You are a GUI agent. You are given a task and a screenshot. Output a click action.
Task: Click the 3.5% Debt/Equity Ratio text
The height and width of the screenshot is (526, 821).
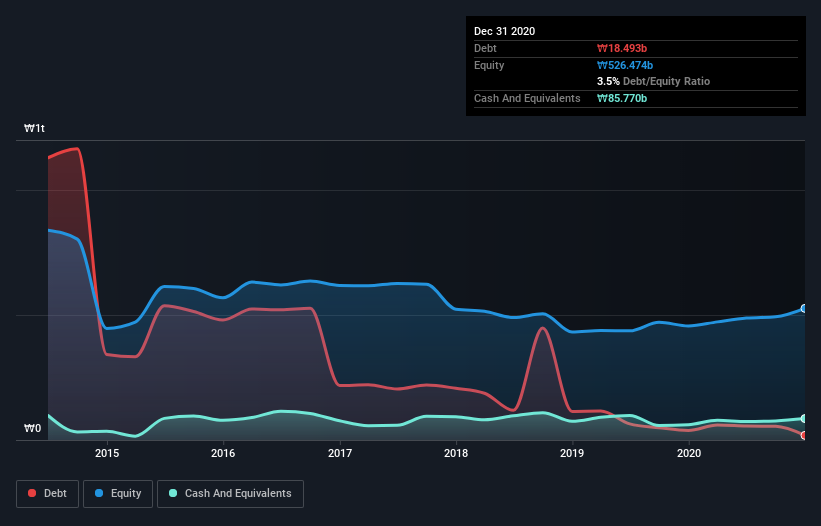click(x=653, y=82)
